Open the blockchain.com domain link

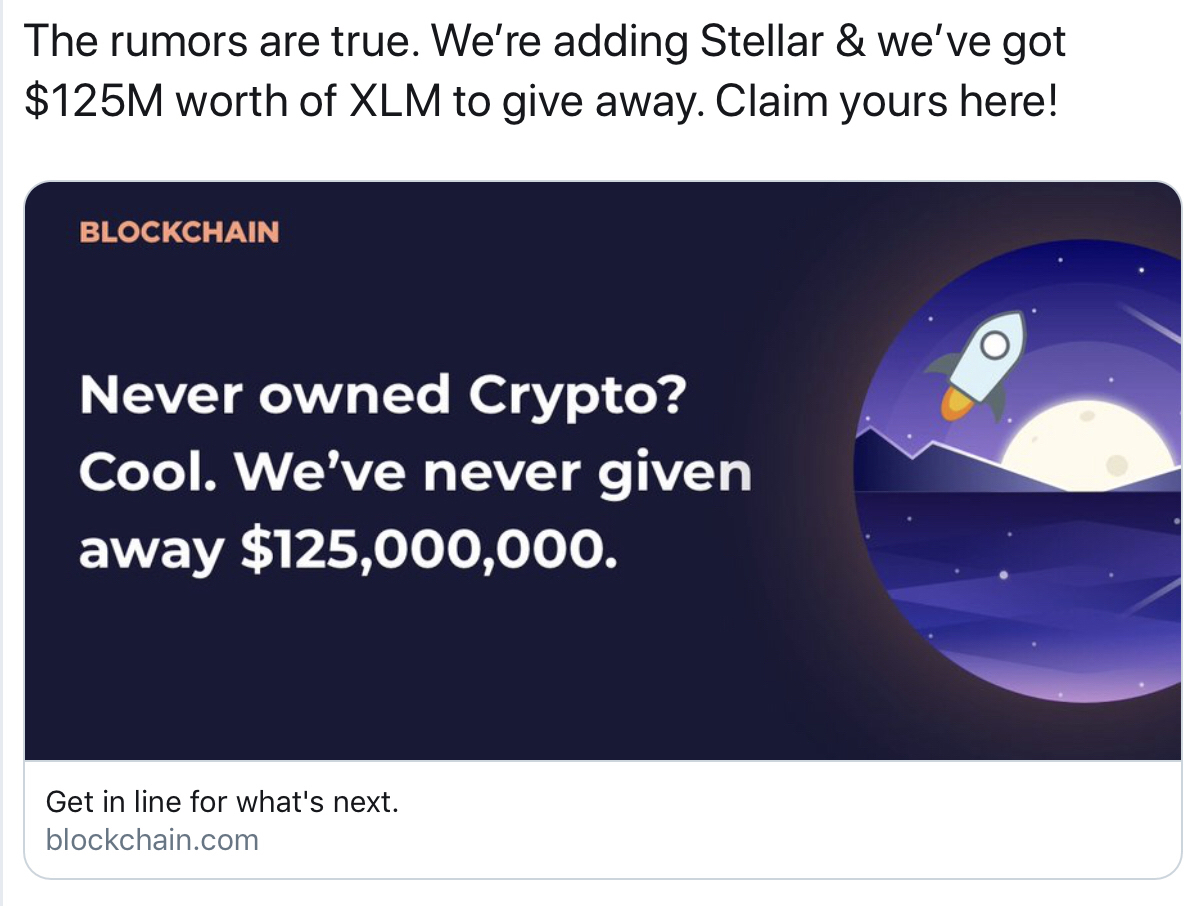click(x=152, y=838)
